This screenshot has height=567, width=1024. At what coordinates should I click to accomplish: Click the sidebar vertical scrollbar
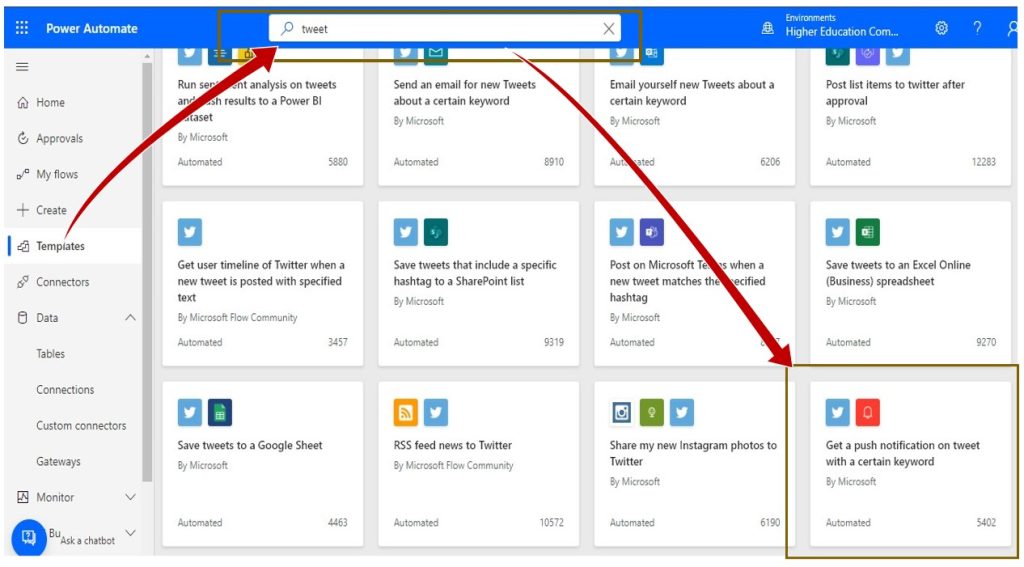pyautogui.click(x=147, y=271)
